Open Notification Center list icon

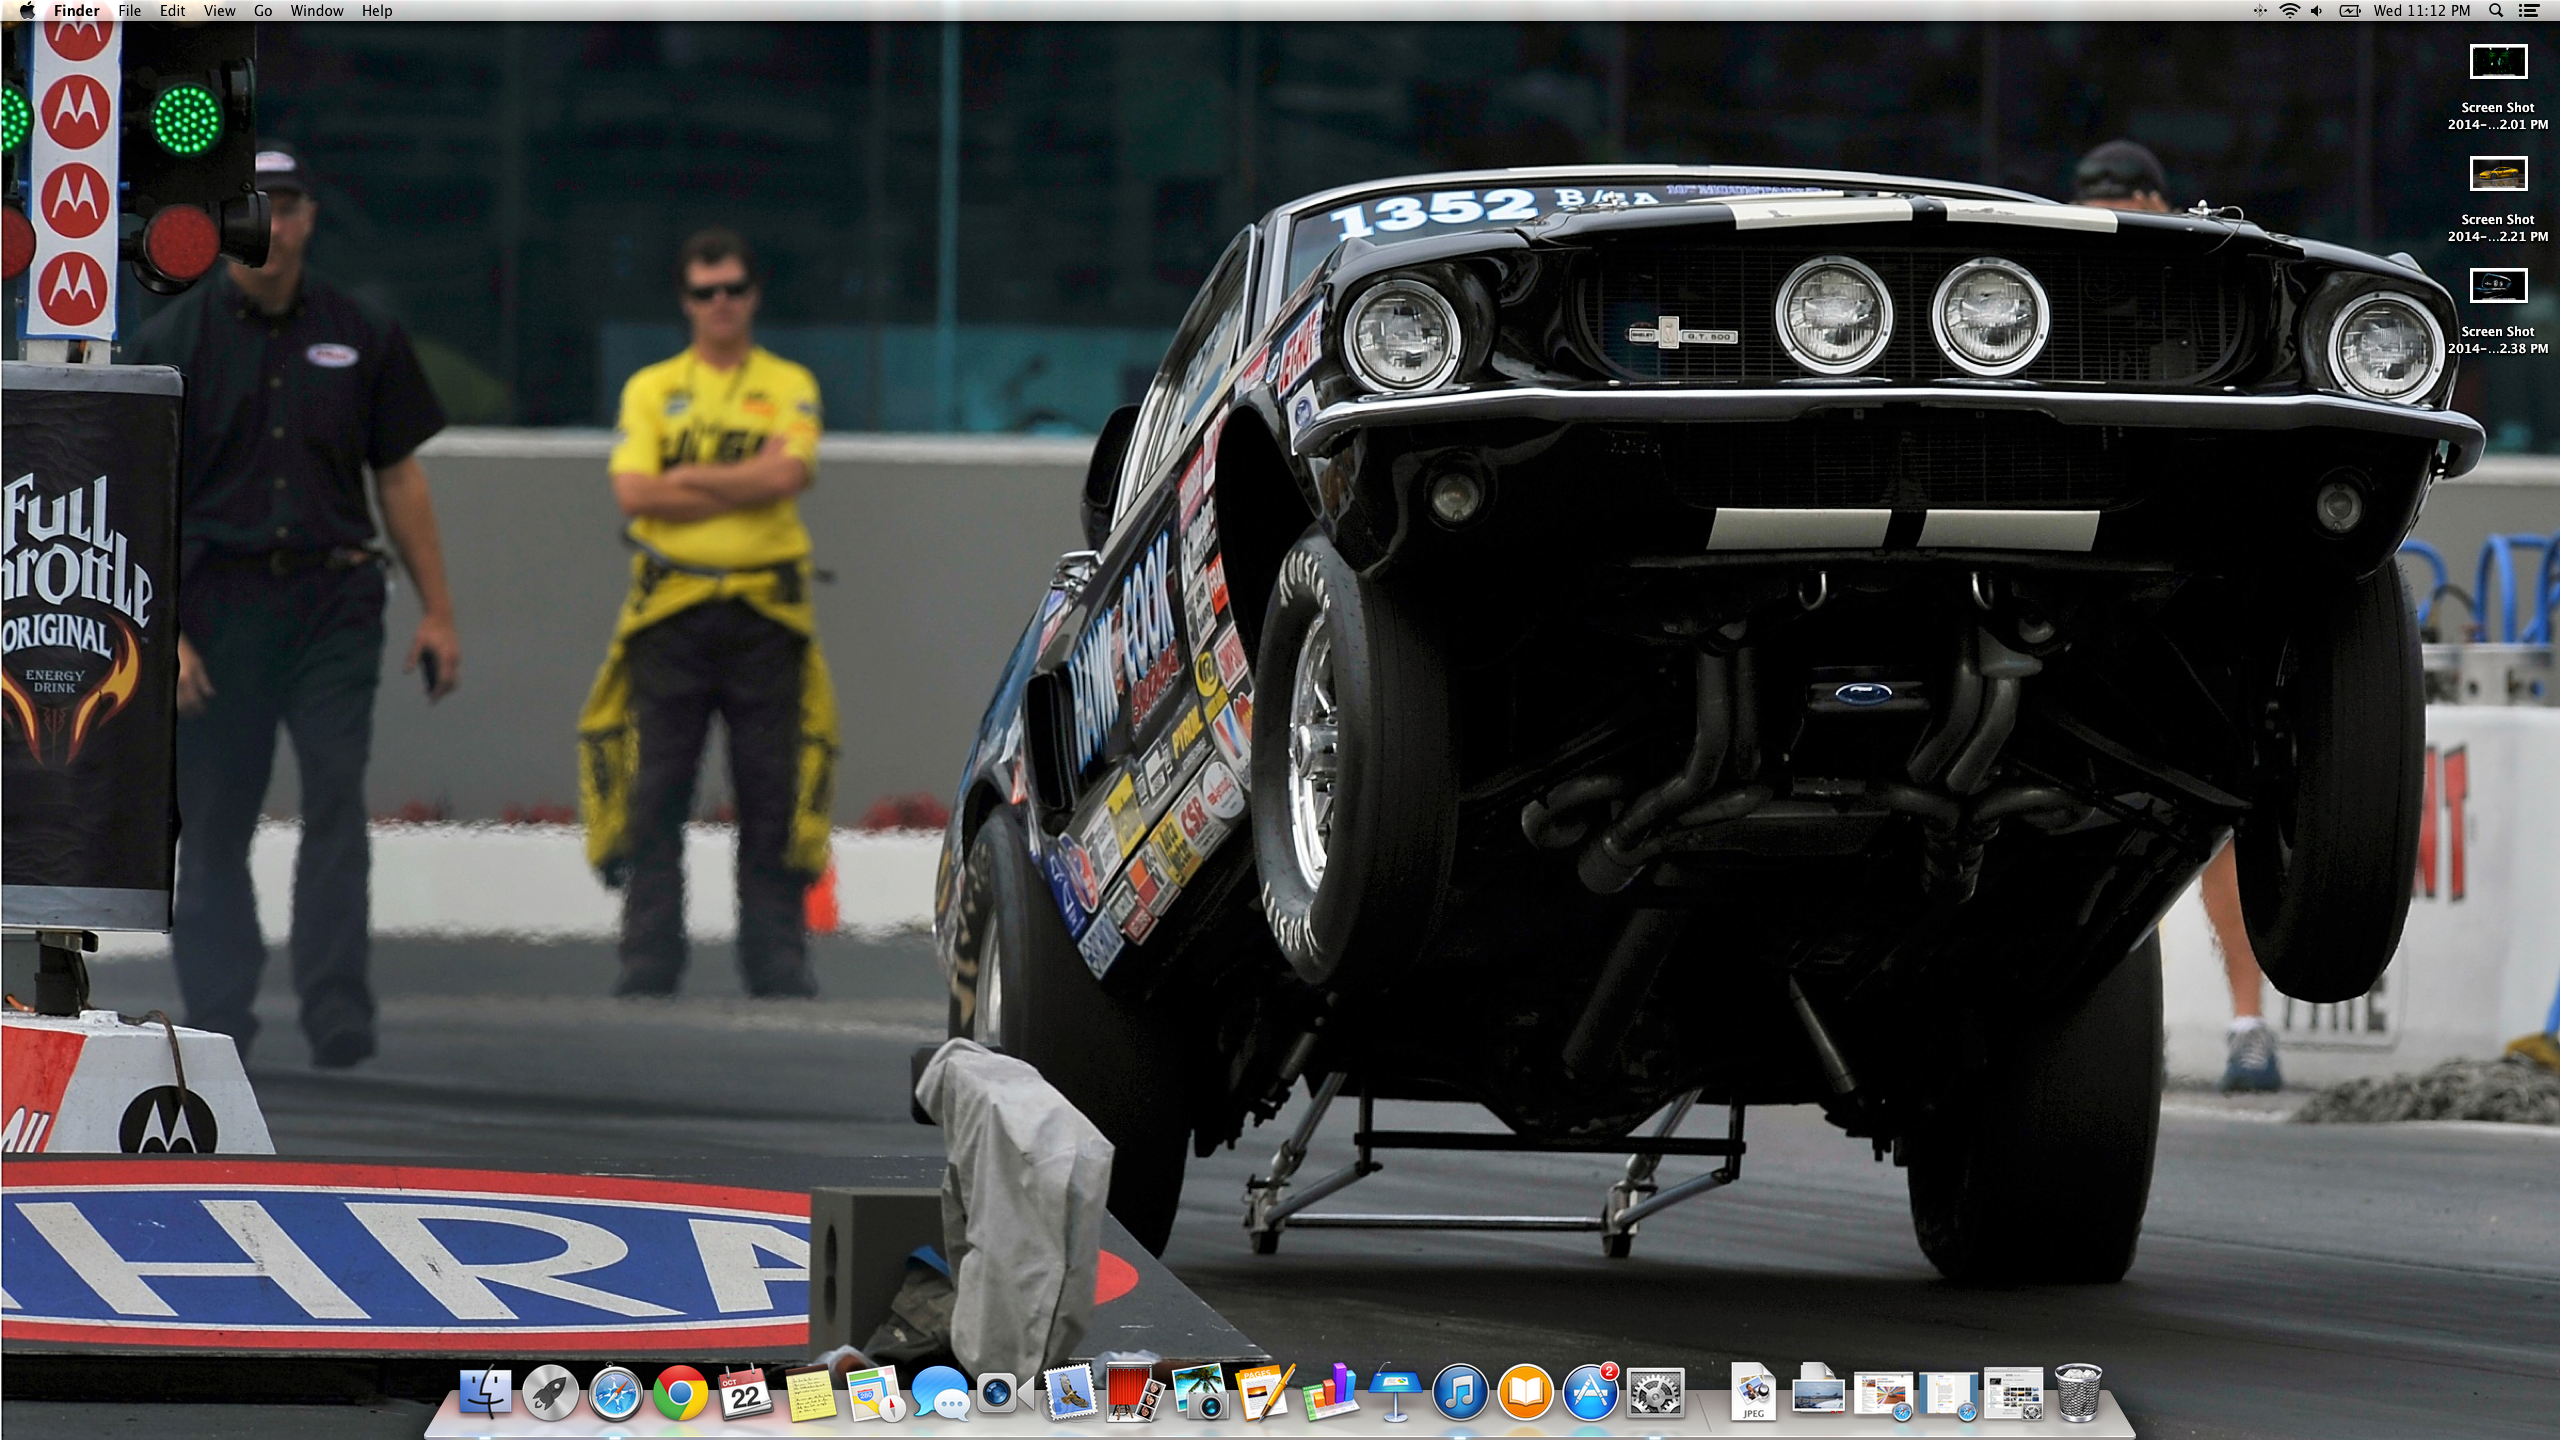point(2529,11)
